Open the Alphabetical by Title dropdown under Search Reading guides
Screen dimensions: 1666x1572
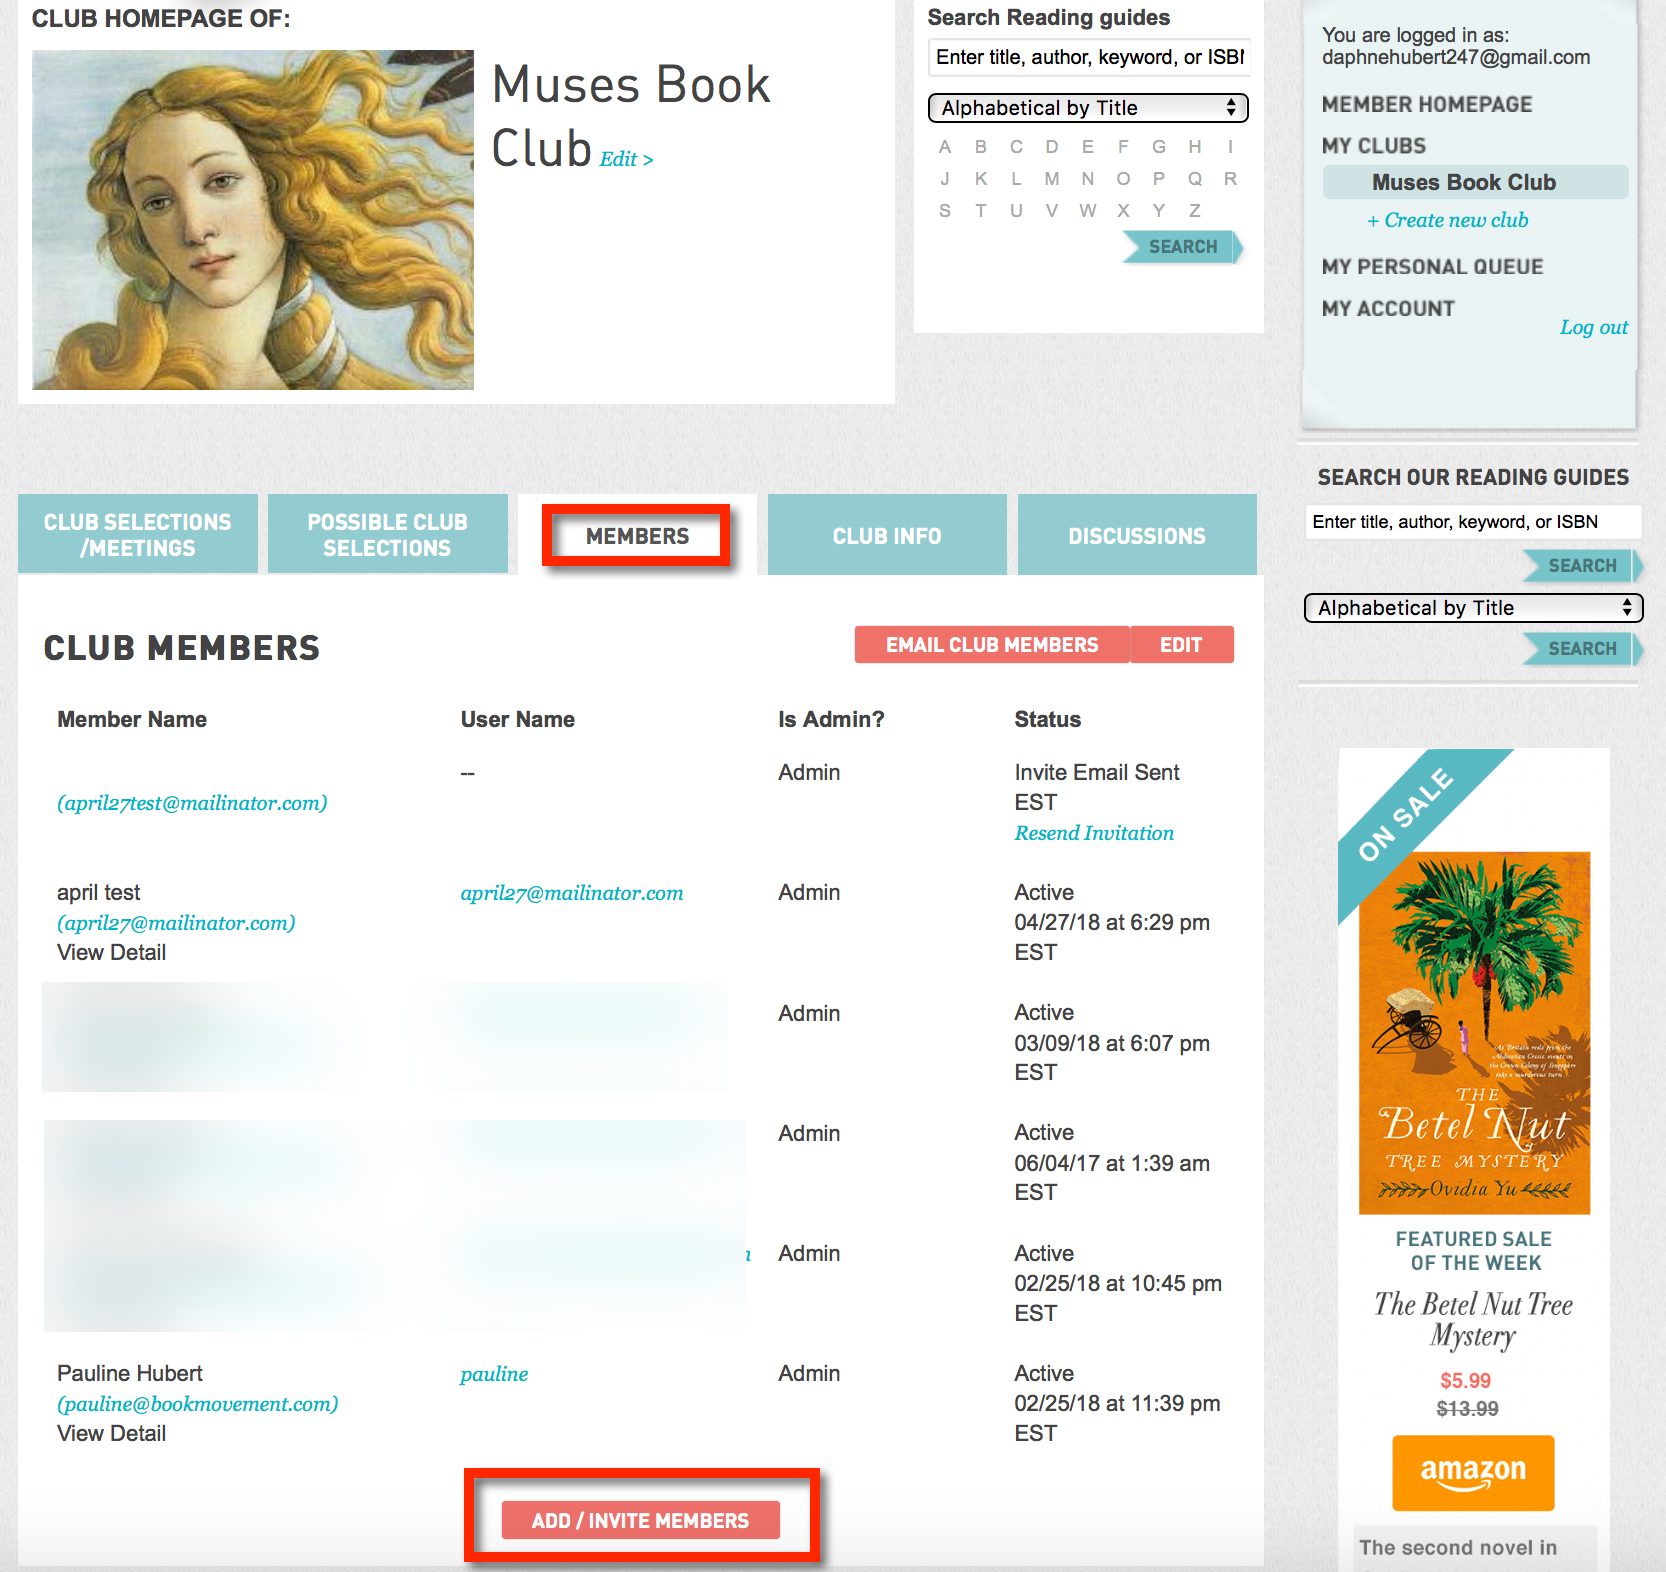[x=1088, y=108]
